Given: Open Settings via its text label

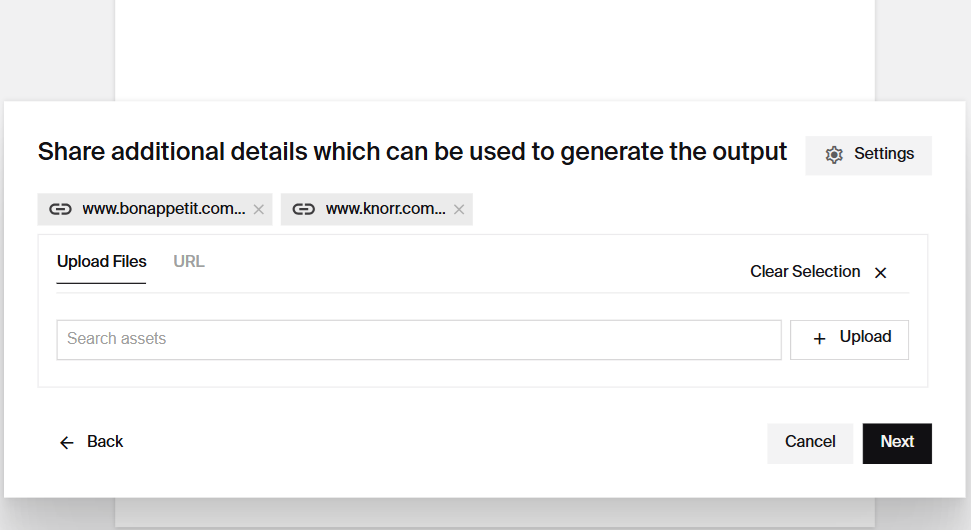Looking at the screenshot, I should click(x=884, y=154).
